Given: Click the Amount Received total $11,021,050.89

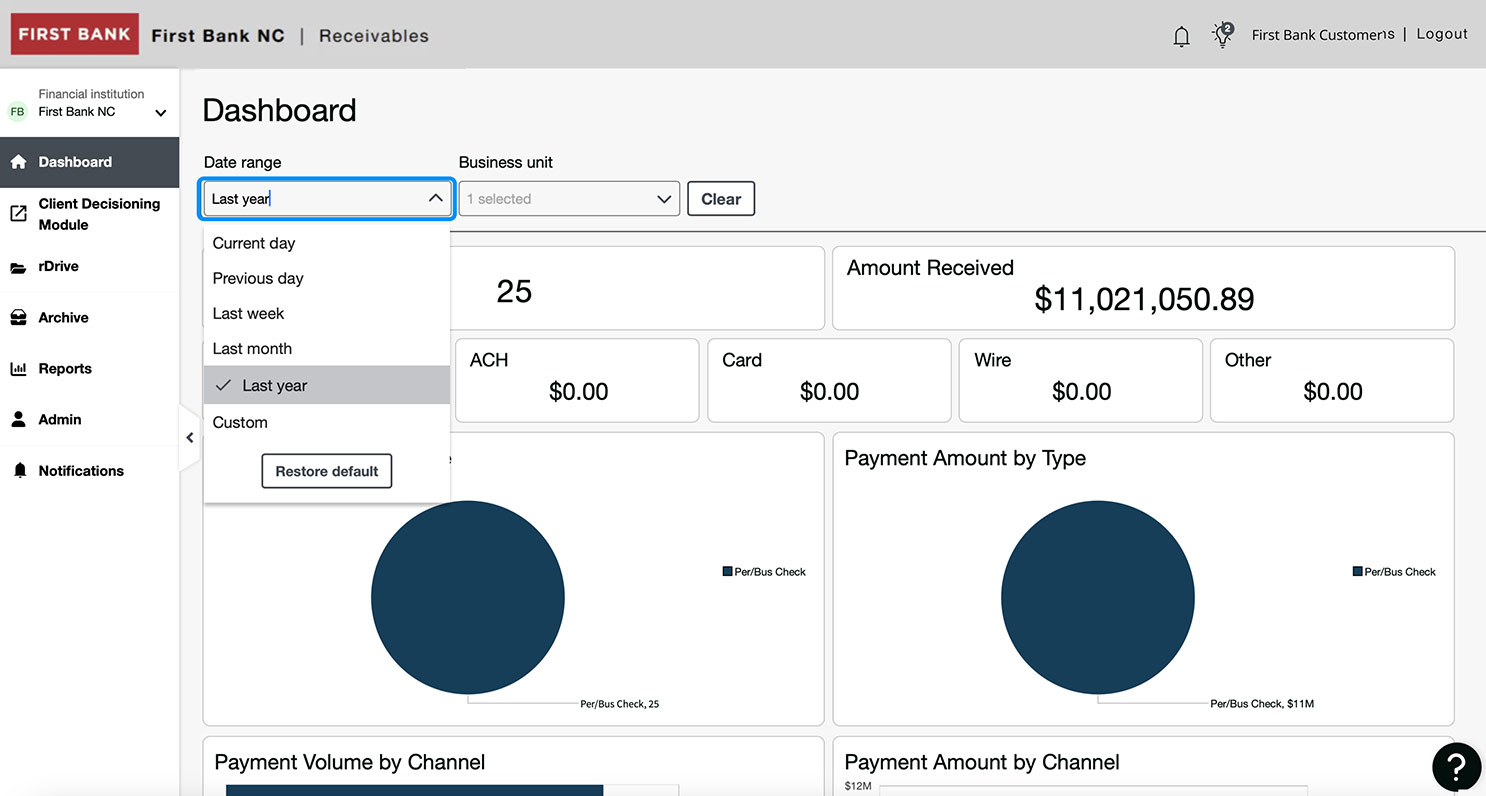Looking at the screenshot, I should tap(1144, 299).
